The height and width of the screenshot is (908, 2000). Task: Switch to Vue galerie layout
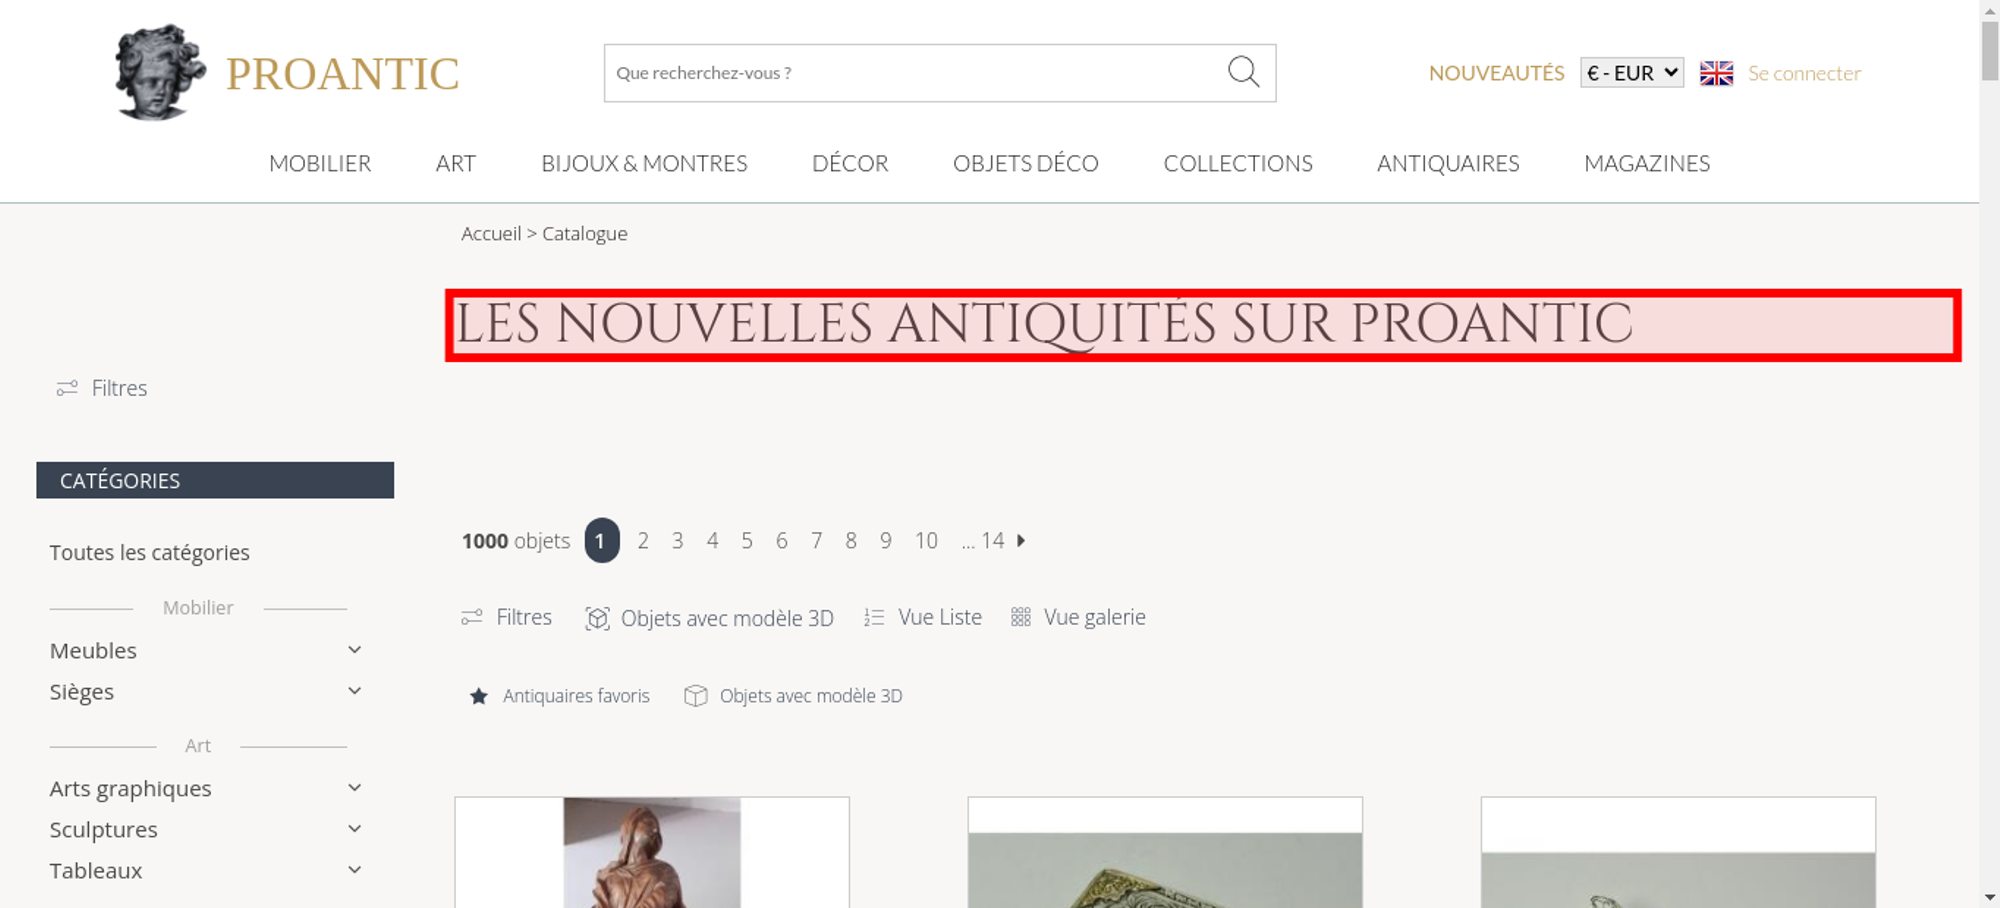1078,617
